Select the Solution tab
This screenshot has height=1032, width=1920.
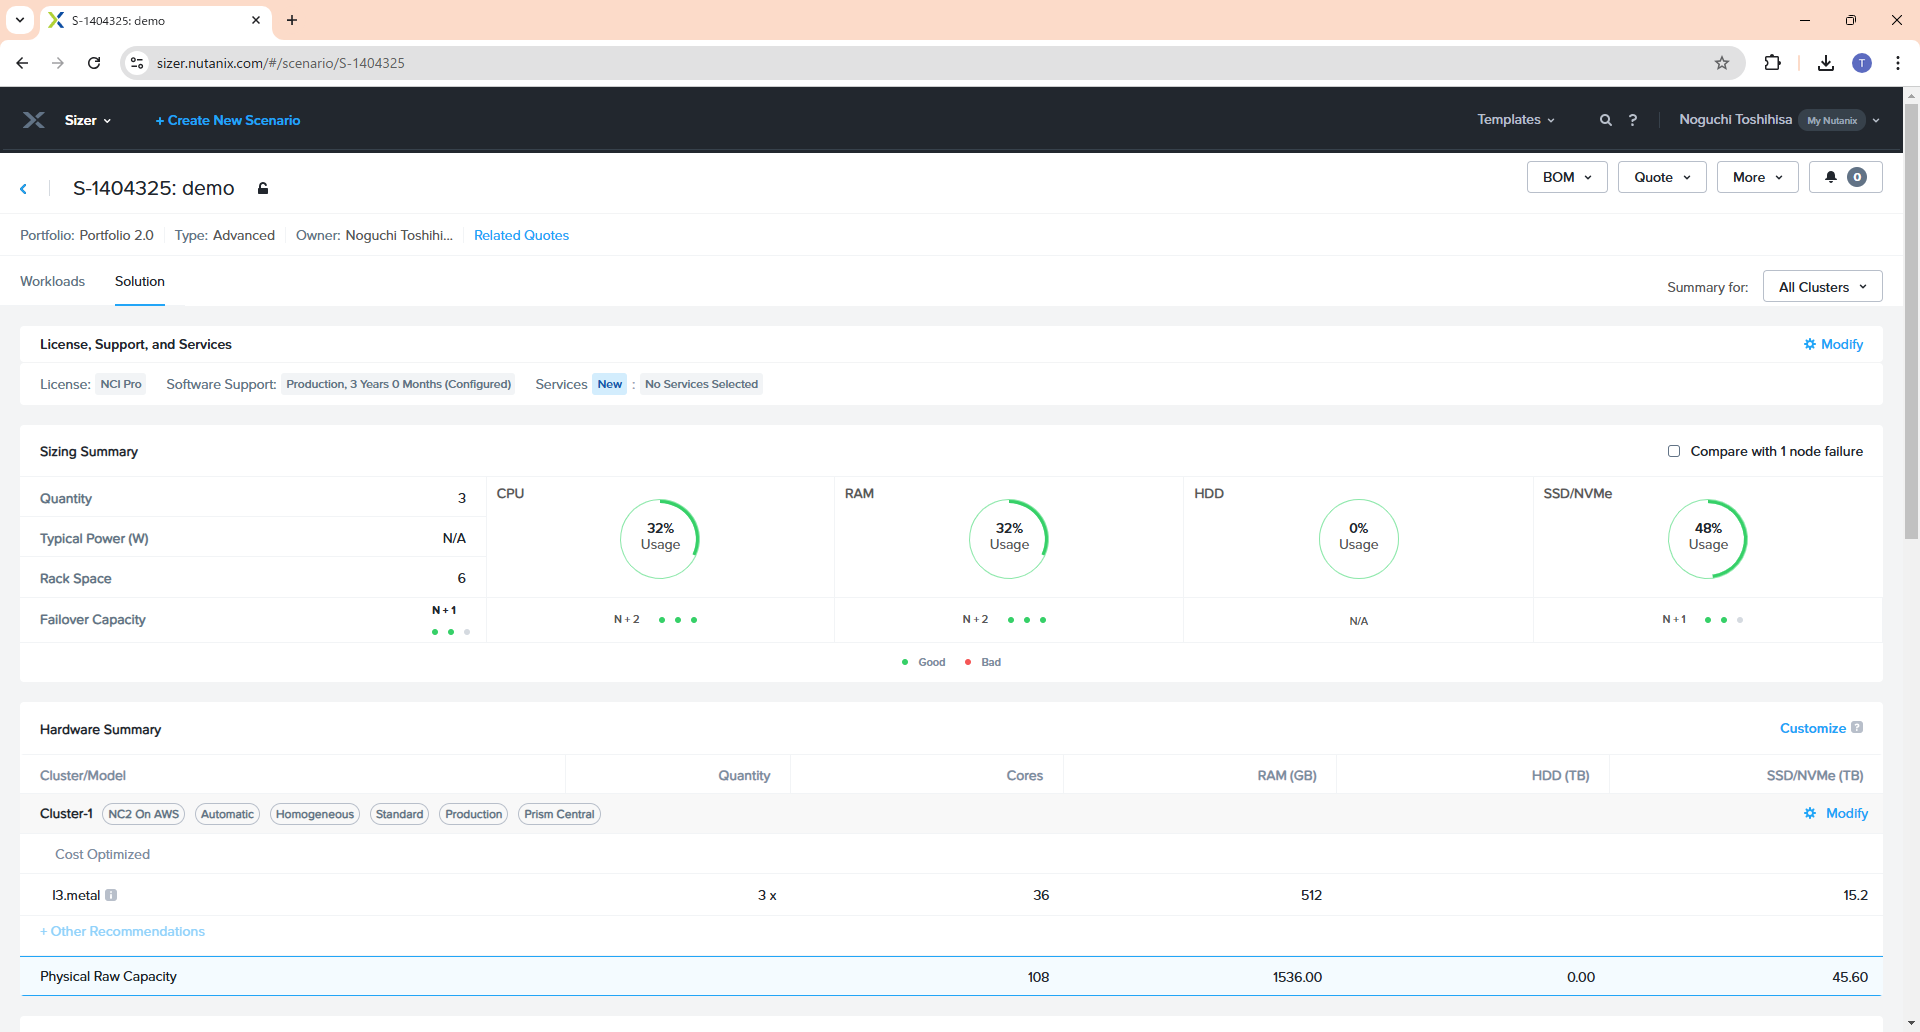[140, 281]
